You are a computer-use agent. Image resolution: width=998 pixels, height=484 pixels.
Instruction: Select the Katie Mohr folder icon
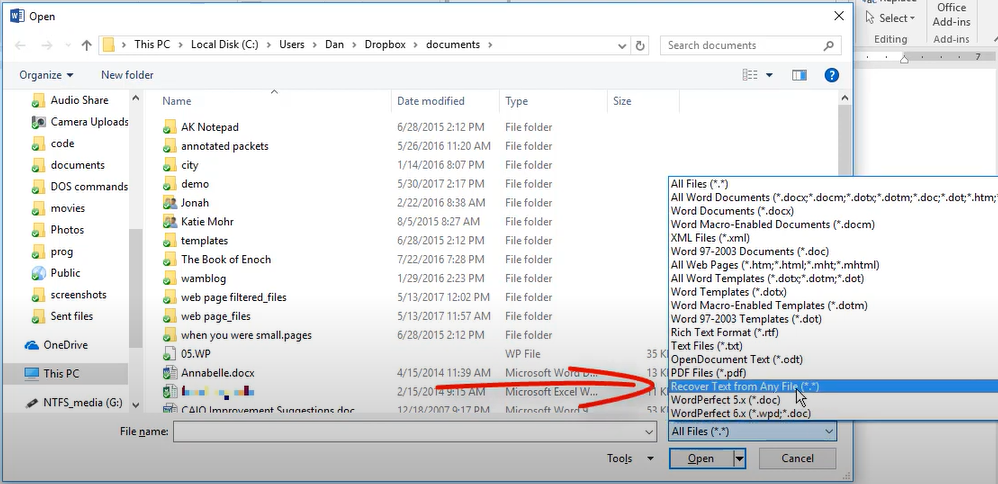coord(169,222)
